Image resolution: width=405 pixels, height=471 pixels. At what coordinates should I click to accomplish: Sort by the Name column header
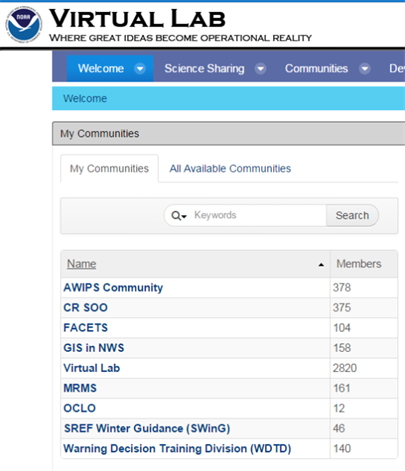click(82, 264)
